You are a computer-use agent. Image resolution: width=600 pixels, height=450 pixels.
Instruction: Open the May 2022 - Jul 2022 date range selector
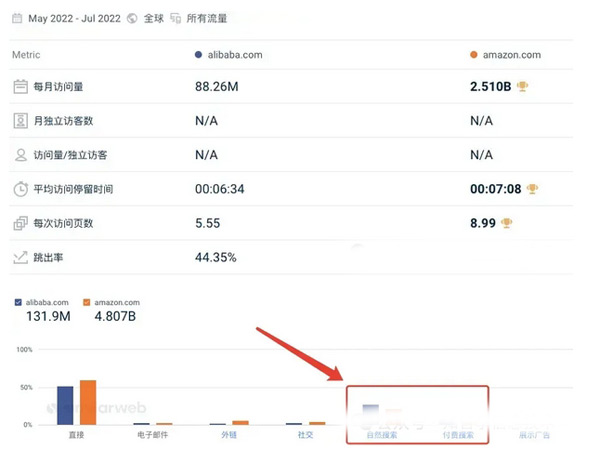pyautogui.click(x=75, y=19)
